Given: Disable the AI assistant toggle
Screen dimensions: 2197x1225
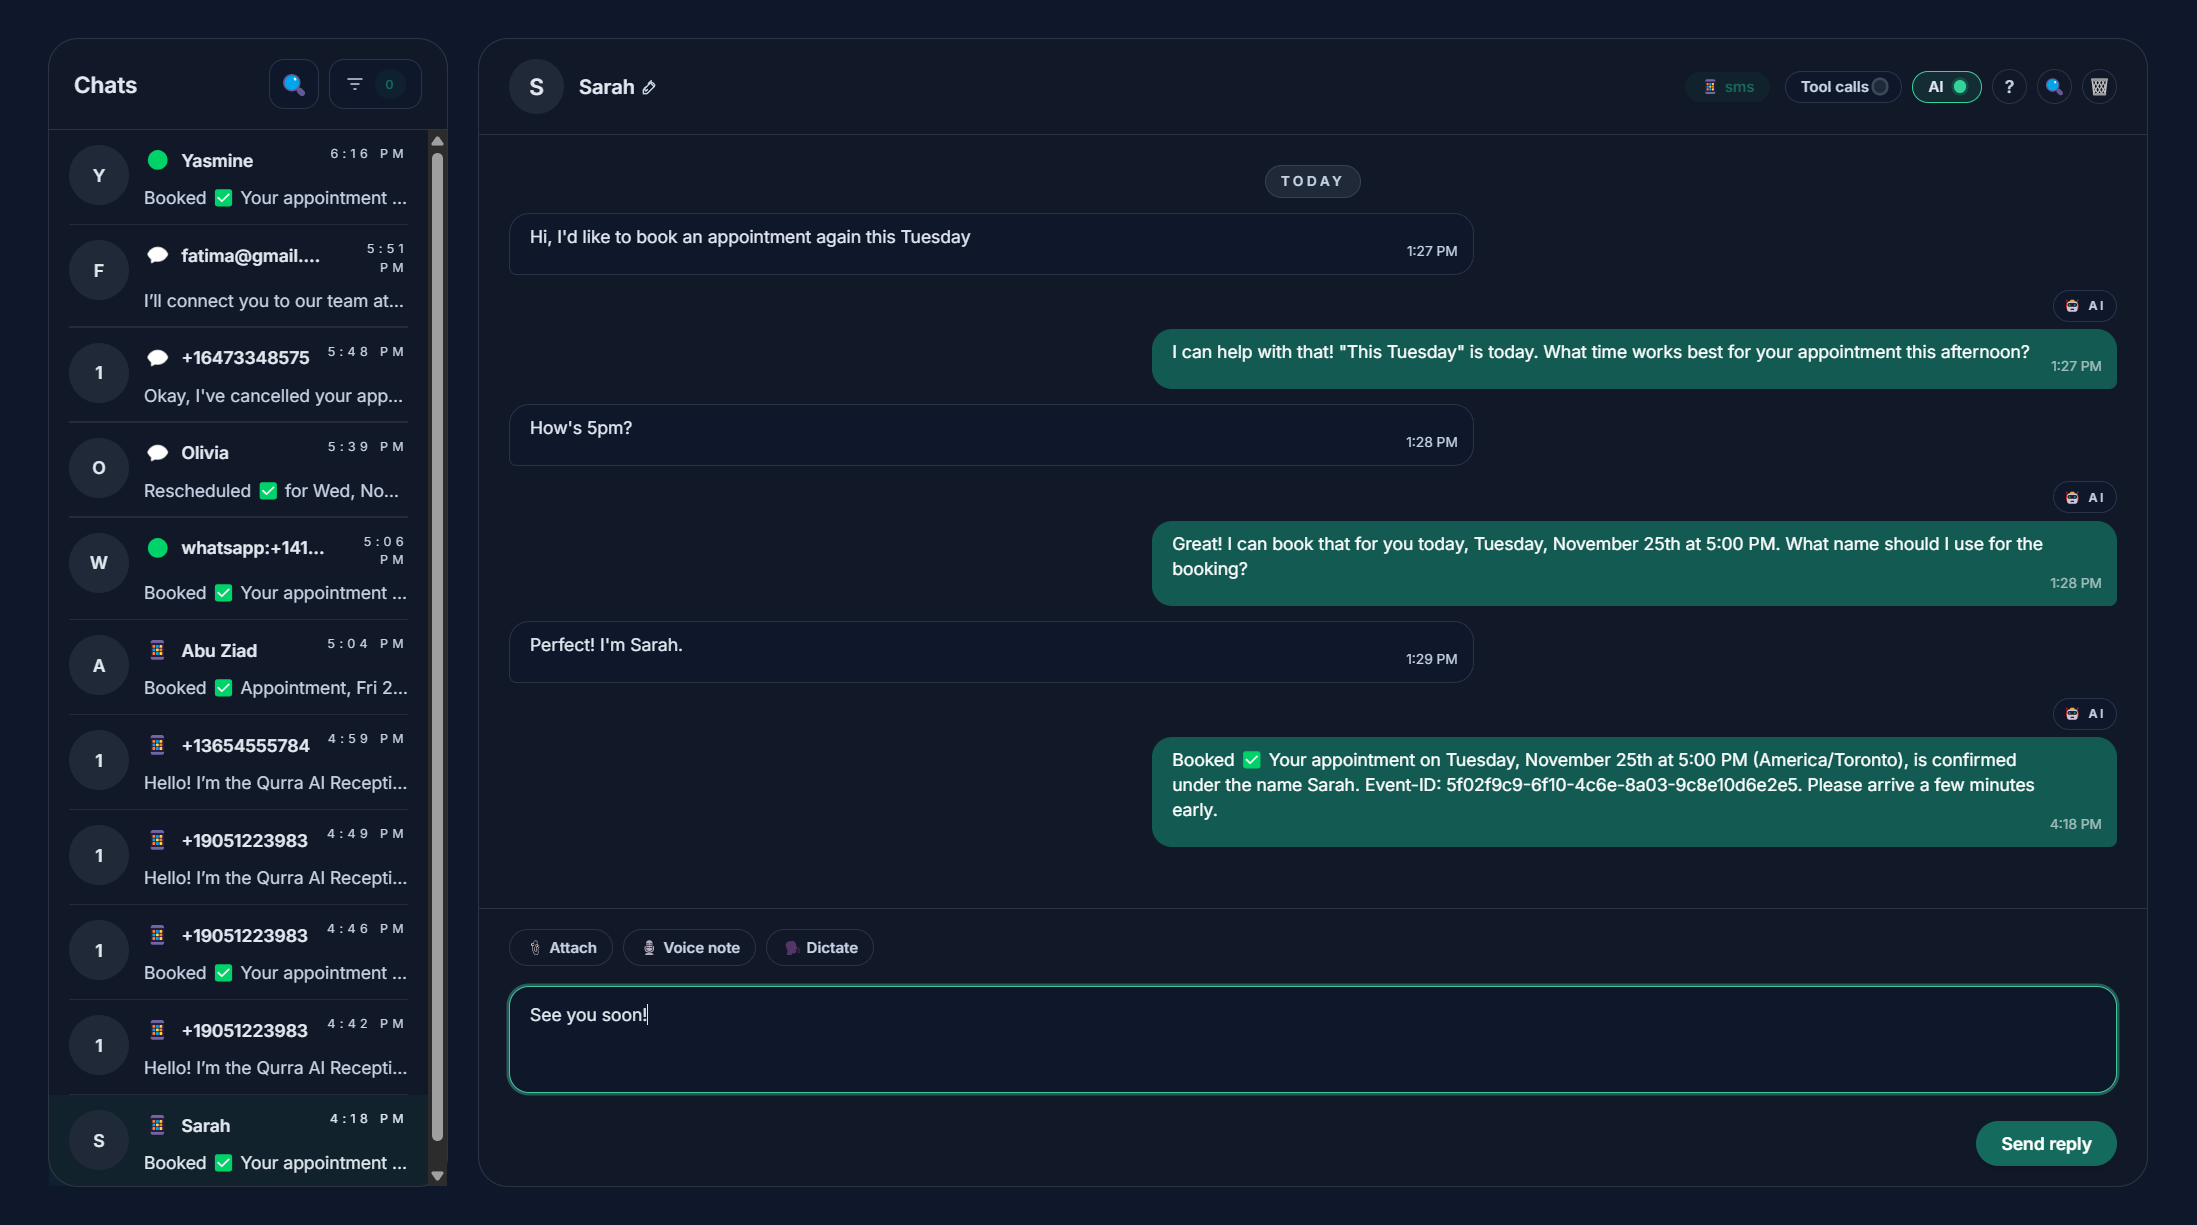Looking at the screenshot, I should pos(1946,87).
